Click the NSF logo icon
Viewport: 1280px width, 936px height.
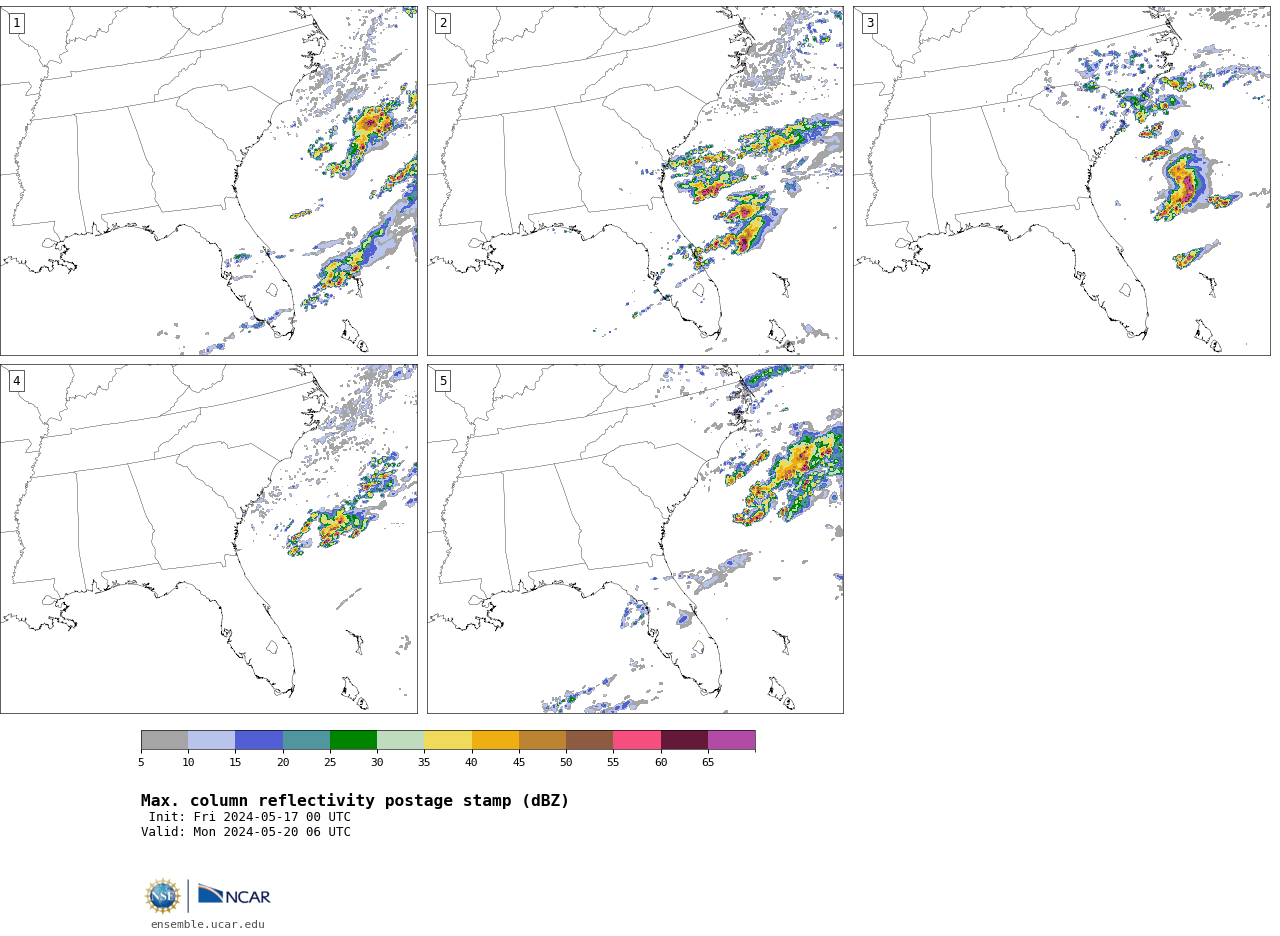[x=163, y=896]
